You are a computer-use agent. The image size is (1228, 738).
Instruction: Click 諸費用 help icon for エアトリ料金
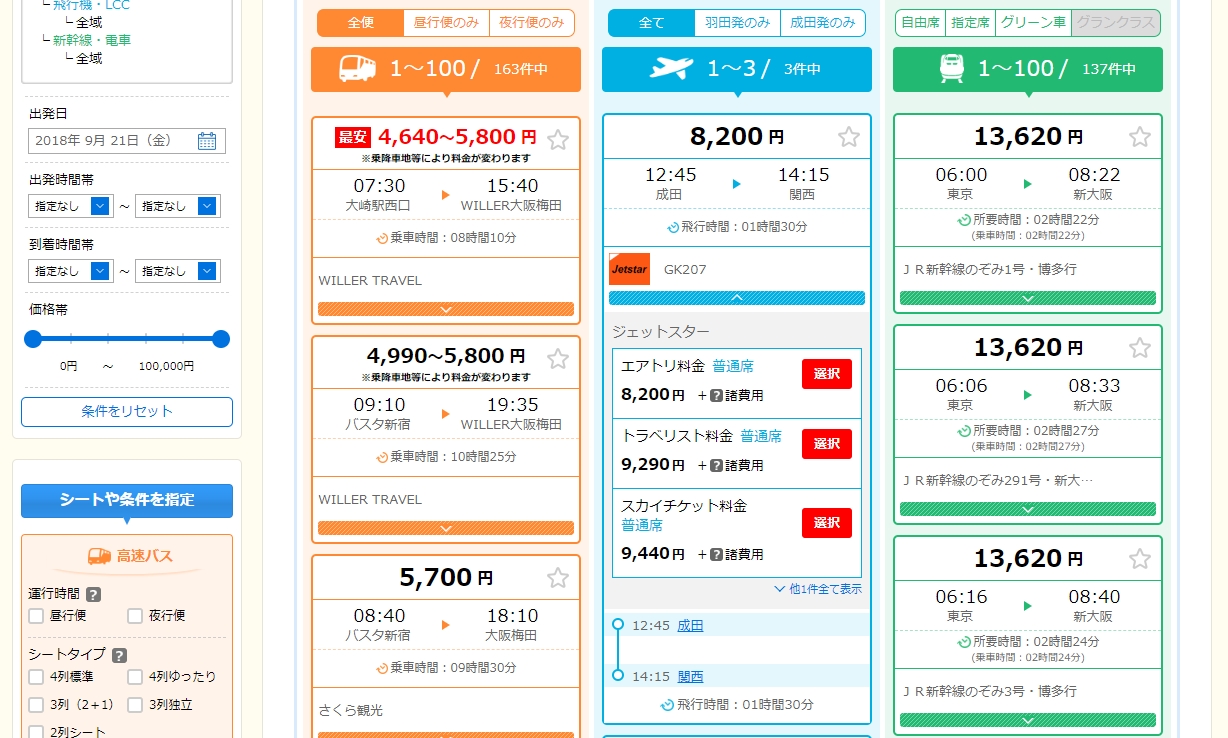pos(716,395)
